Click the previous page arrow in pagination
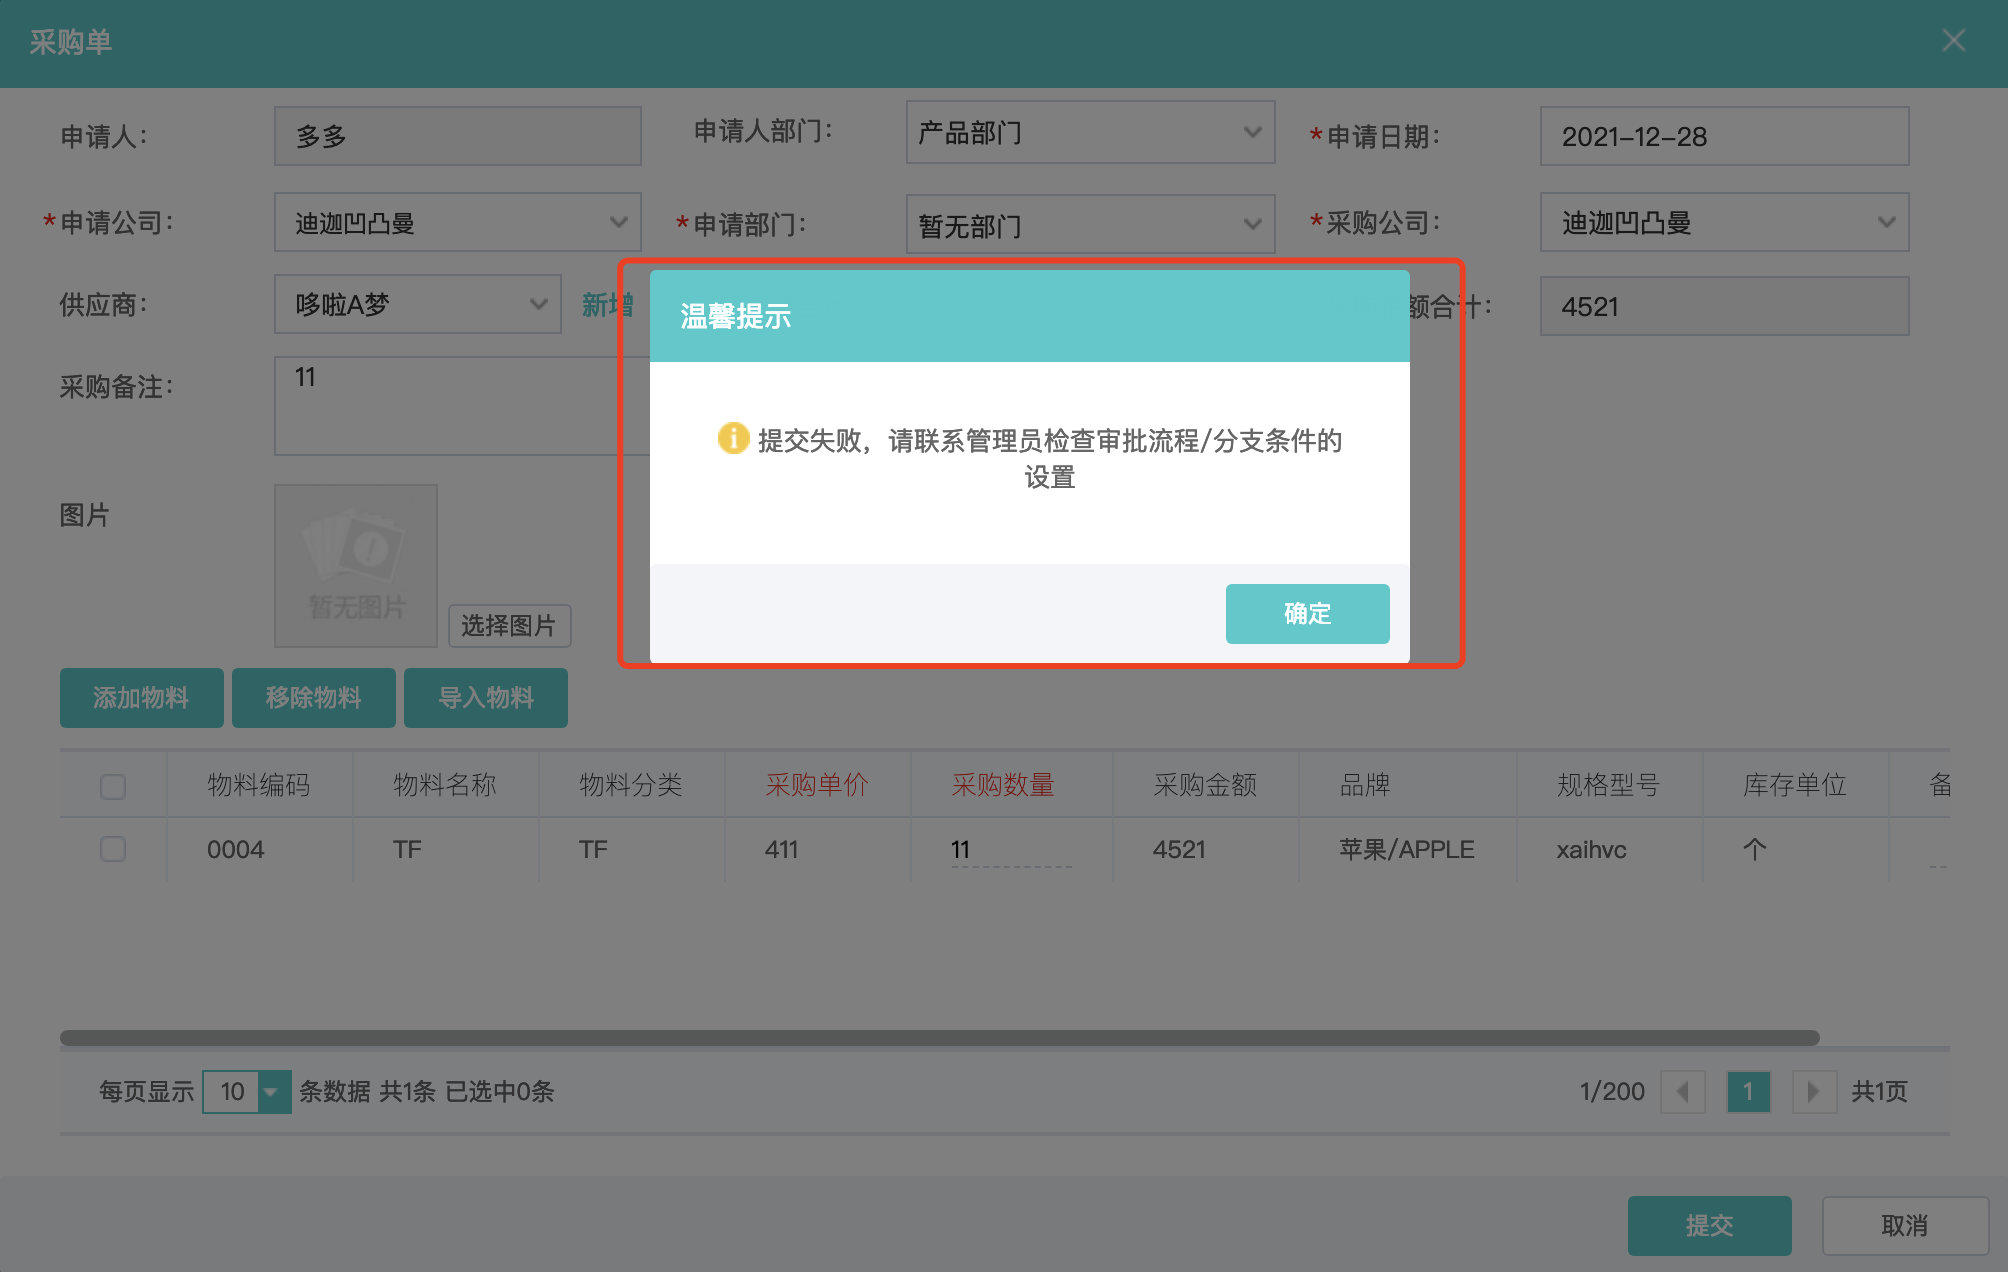 tap(1682, 1091)
